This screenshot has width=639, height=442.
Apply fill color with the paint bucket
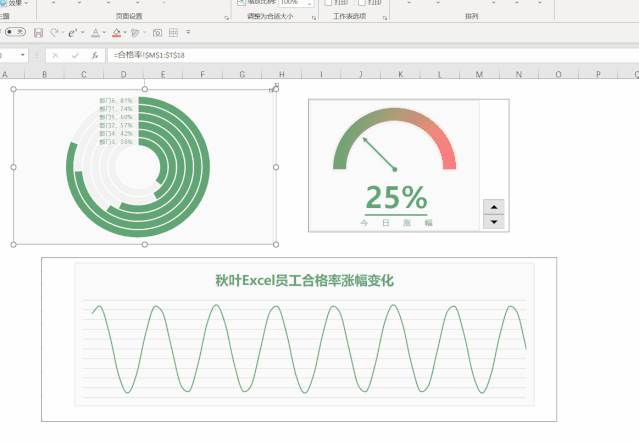117,33
